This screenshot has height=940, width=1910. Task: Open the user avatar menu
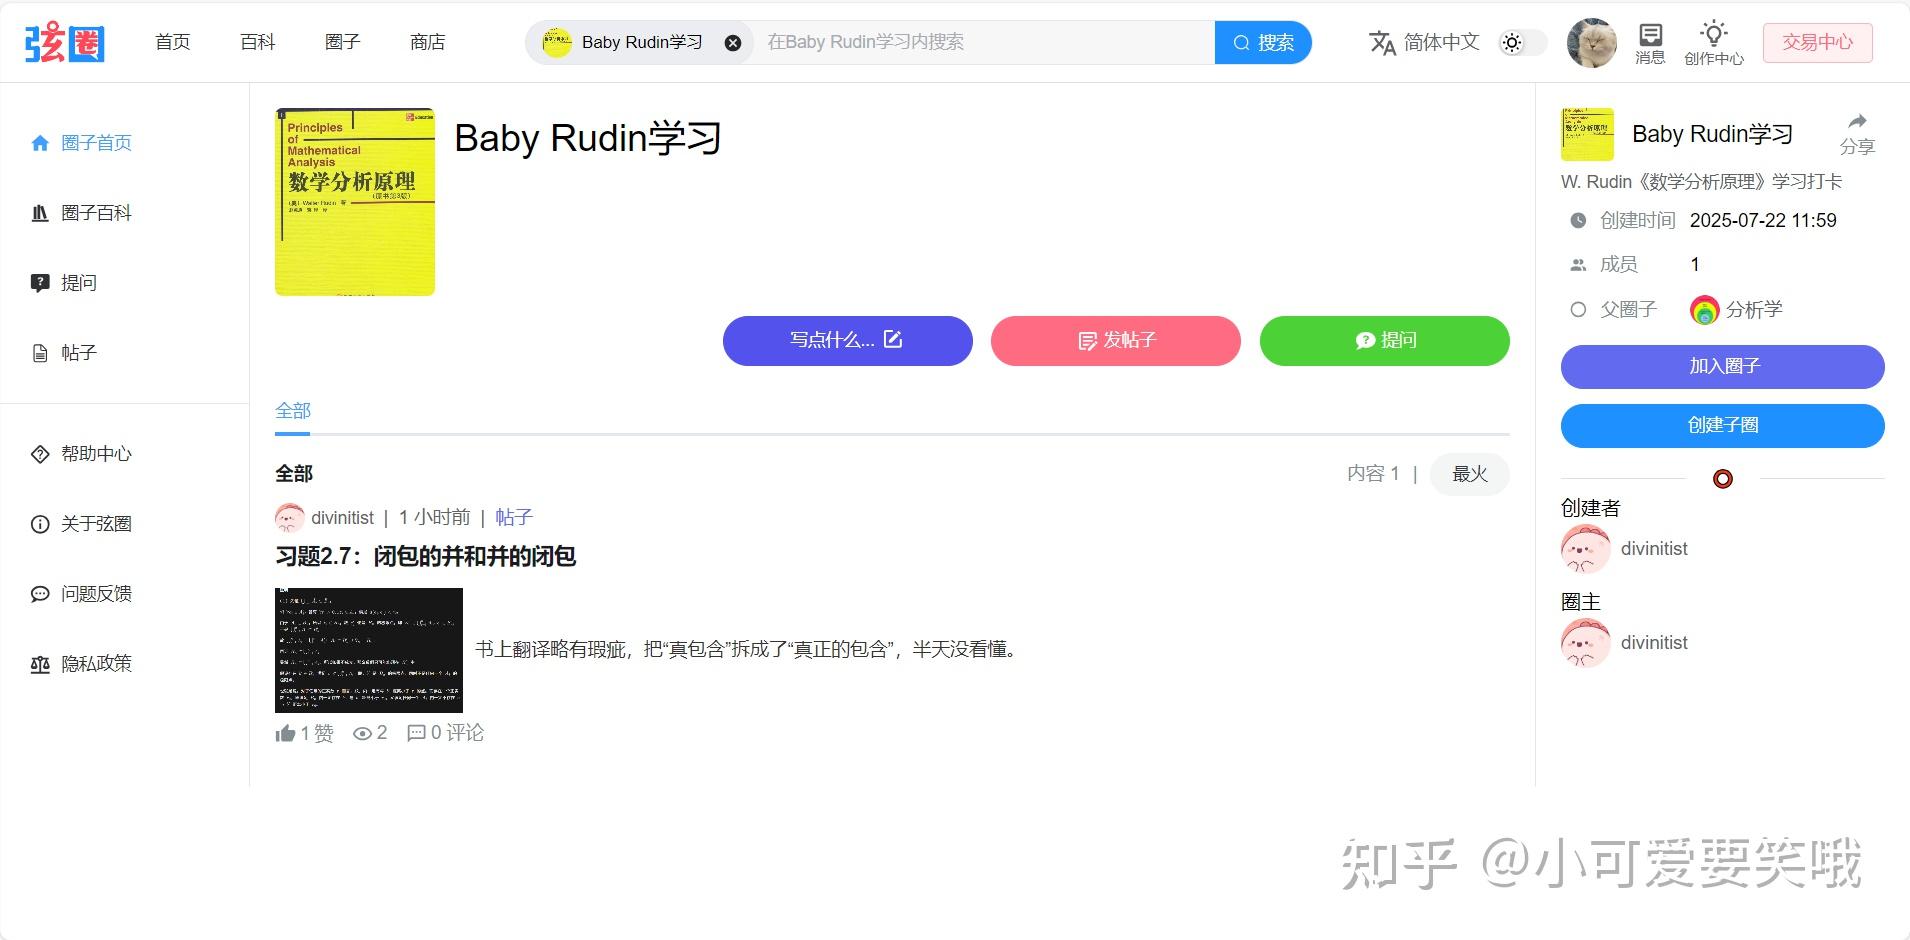coord(1590,42)
